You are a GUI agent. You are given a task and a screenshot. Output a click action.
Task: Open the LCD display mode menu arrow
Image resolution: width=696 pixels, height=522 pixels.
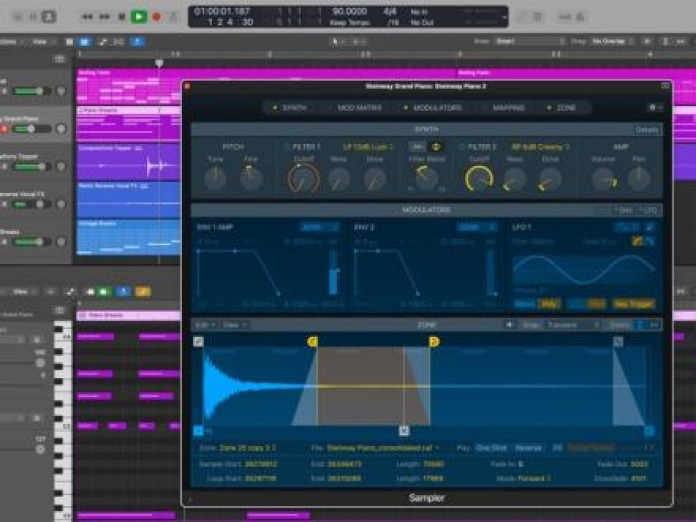click(504, 17)
